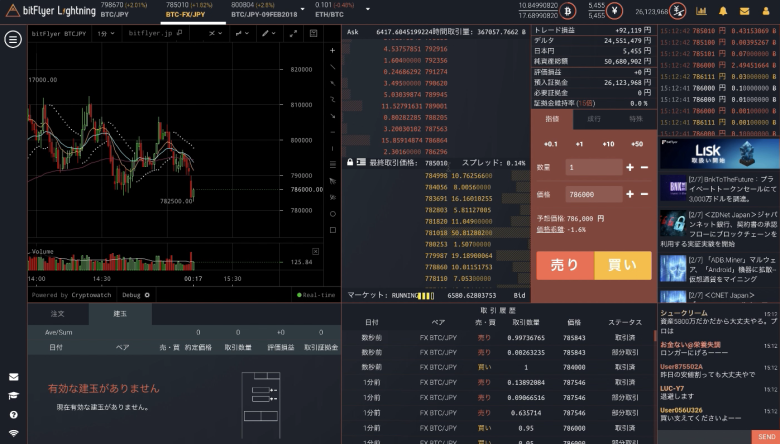Click the bitflyer.jp link in the chart toolbar
The width and height of the screenshot is (780, 444).
click(x=155, y=33)
